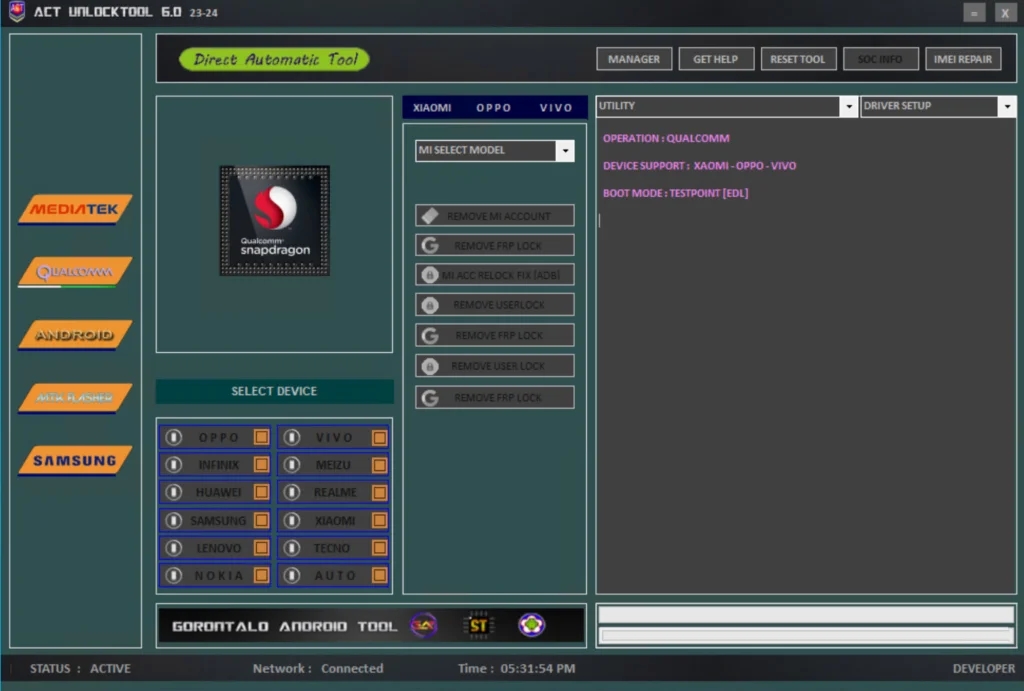
Task: Click the Direct Automatic Tool green badge
Action: [274, 59]
